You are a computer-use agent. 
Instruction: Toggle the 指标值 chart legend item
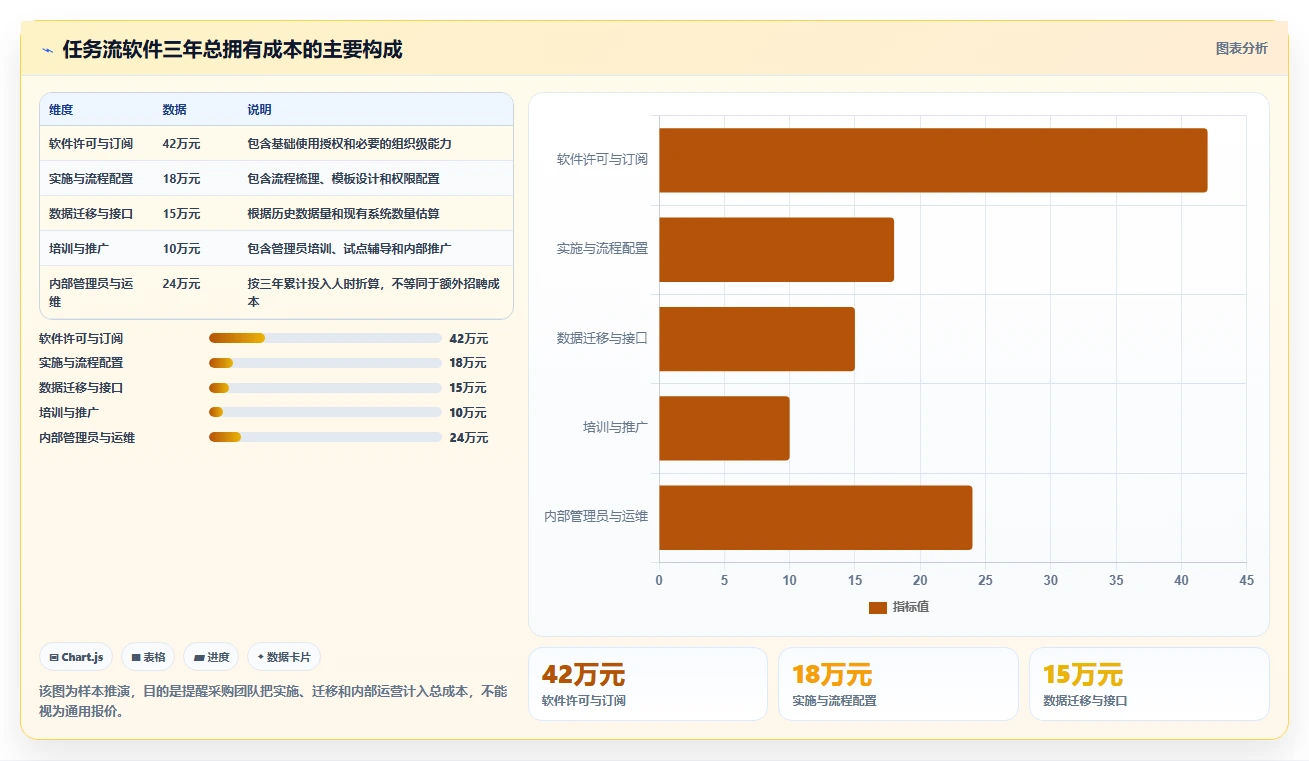click(x=899, y=607)
